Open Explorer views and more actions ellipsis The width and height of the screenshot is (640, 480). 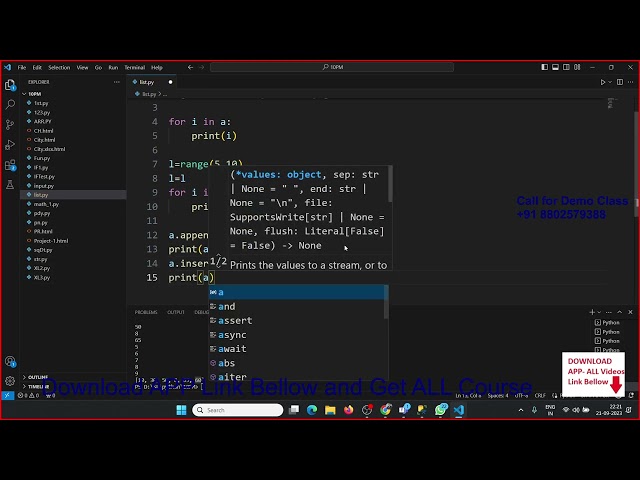117,82
